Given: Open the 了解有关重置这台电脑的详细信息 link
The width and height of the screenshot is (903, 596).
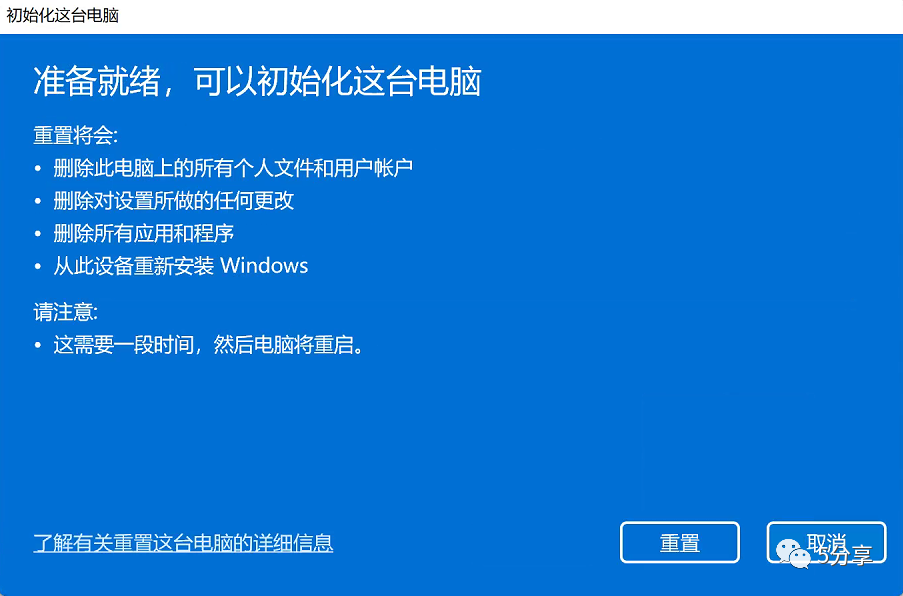Looking at the screenshot, I should tap(183, 543).
